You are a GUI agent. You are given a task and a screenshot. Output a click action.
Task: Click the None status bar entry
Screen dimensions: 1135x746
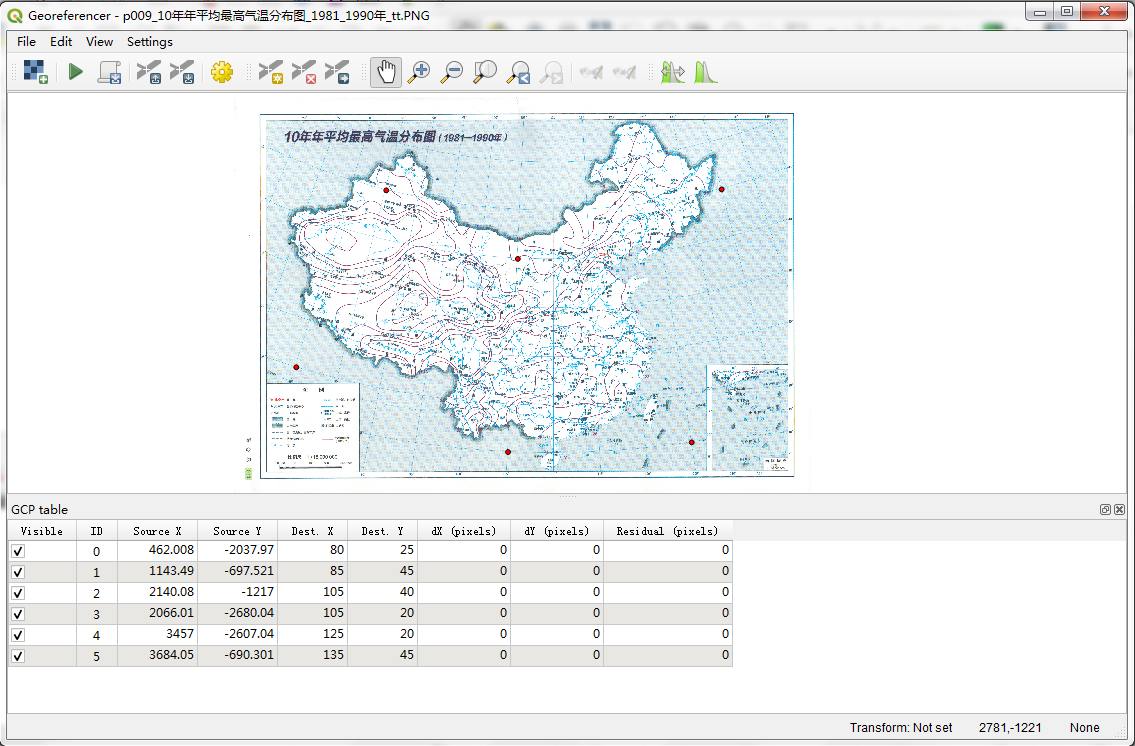tap(1084, 728)
